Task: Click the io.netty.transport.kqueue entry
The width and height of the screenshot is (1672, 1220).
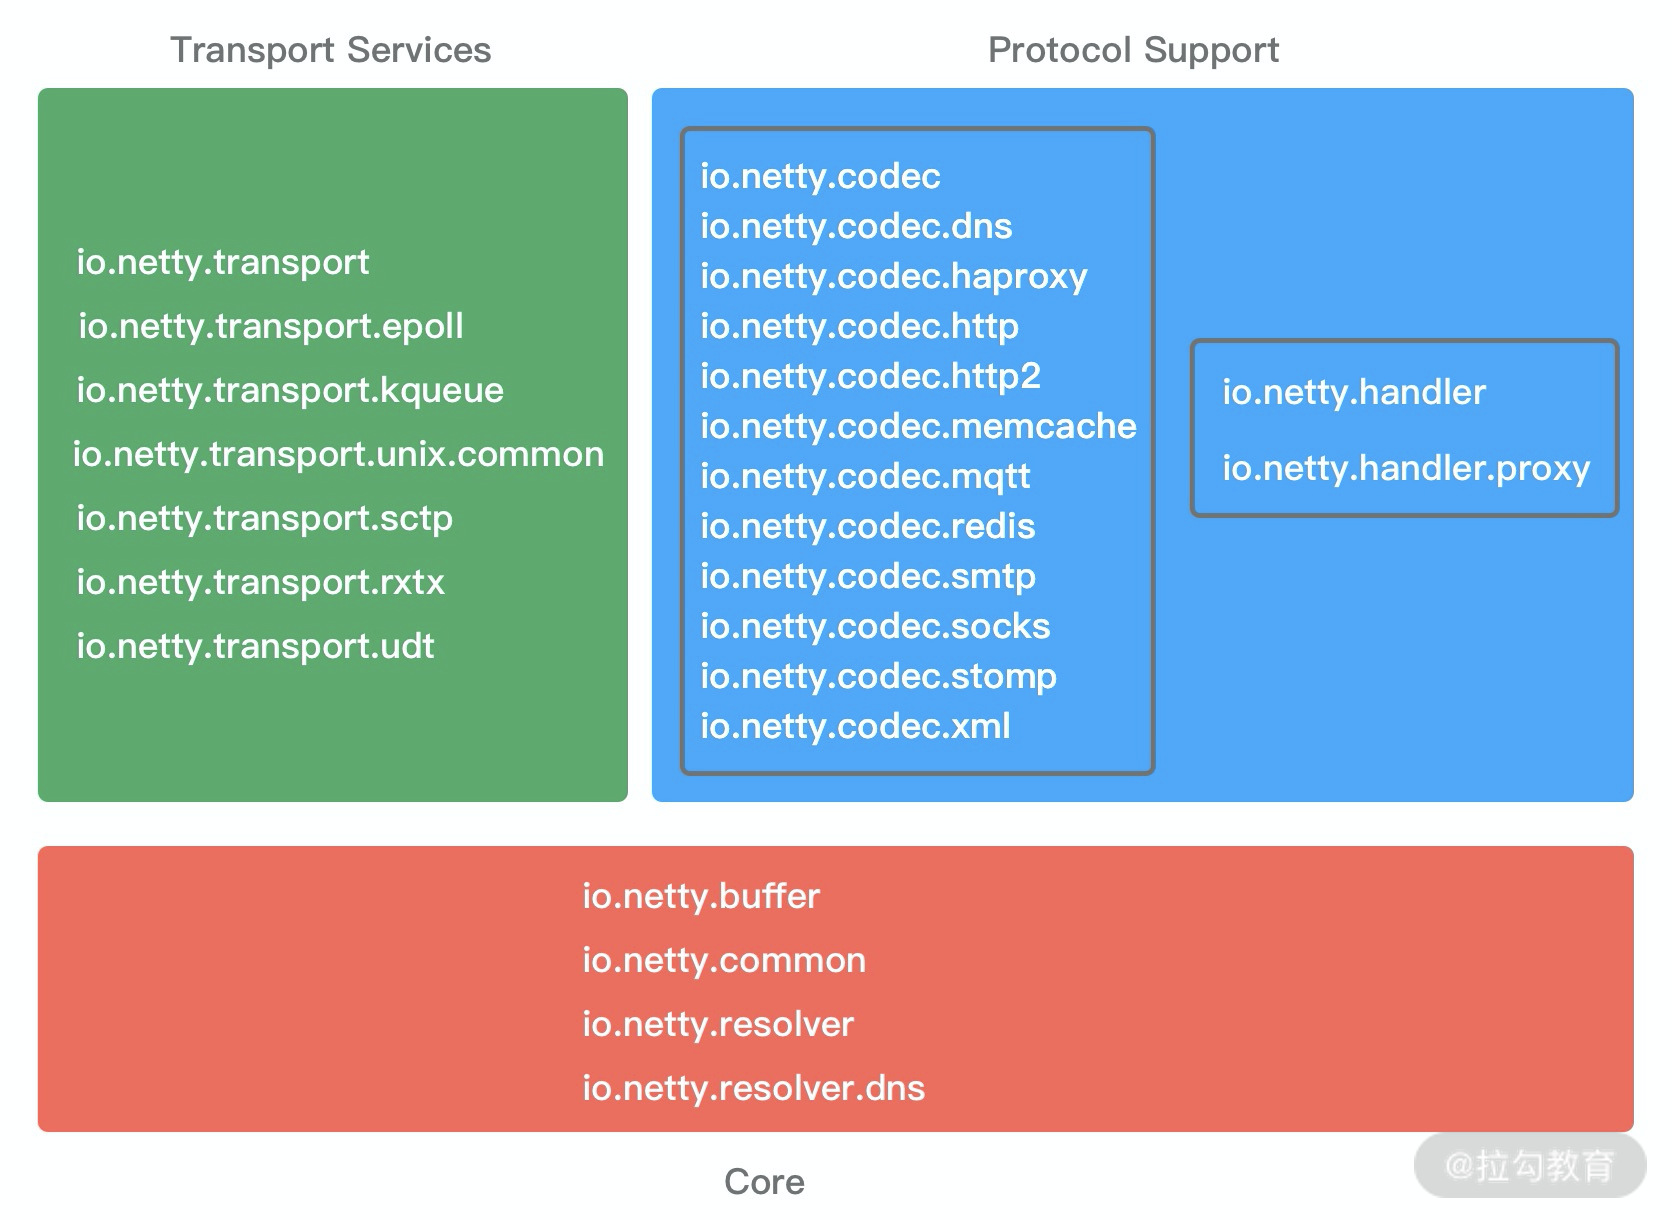Action: pos(290,390)
